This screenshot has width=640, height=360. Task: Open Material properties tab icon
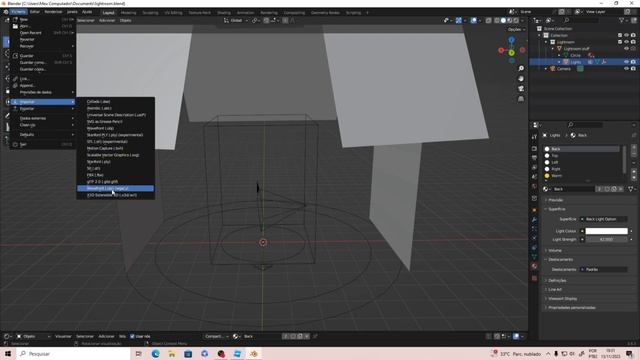coord(534,266)
